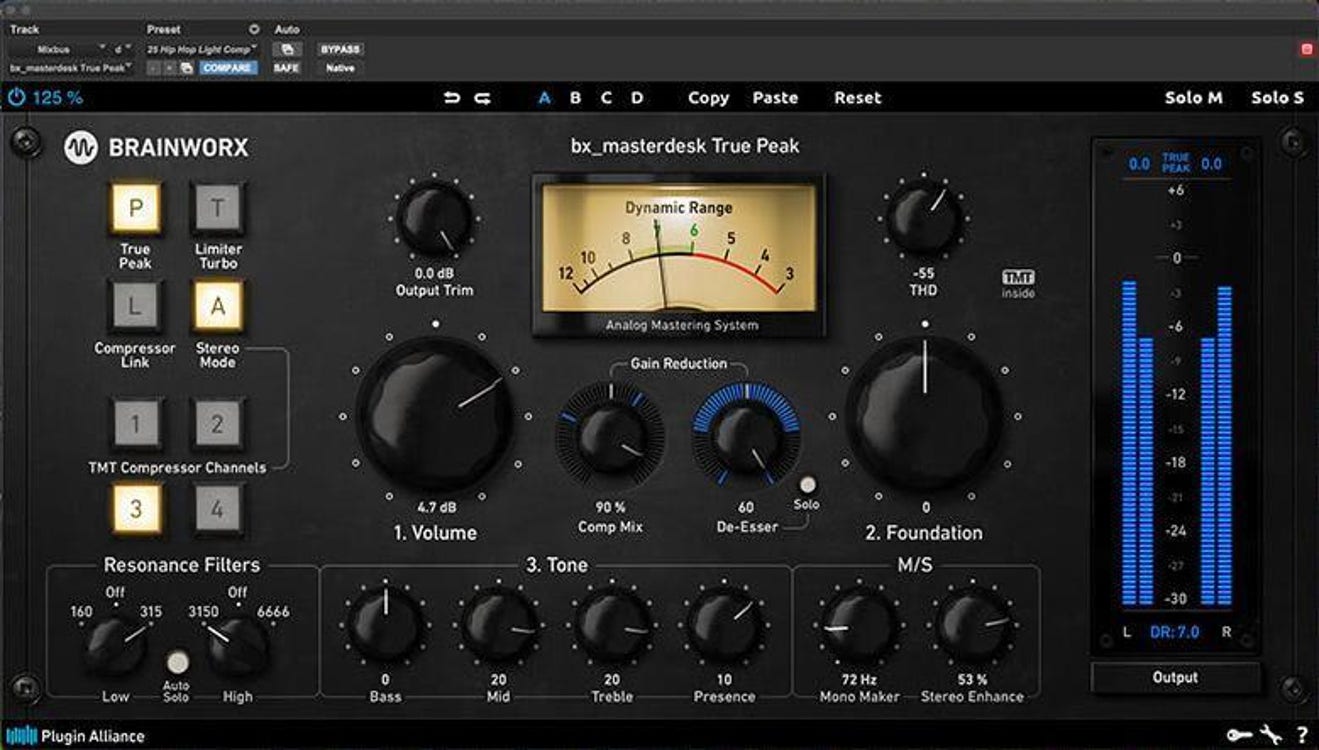Click the Reset button
Screen dimensions: 1319x750
coord(857,97)
